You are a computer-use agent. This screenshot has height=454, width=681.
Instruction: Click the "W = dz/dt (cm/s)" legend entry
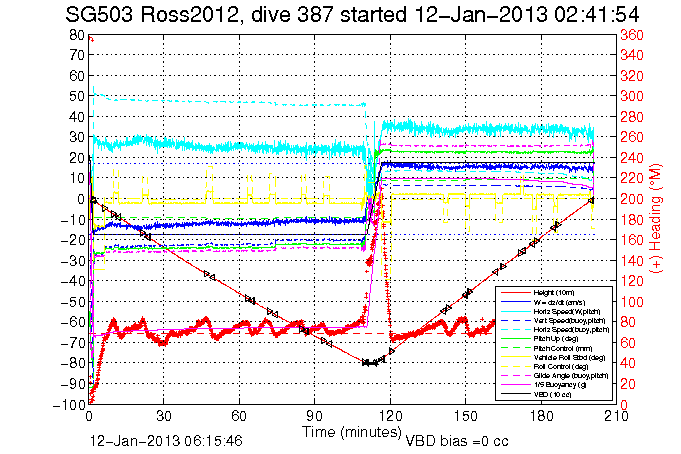[x=559, y=302]
